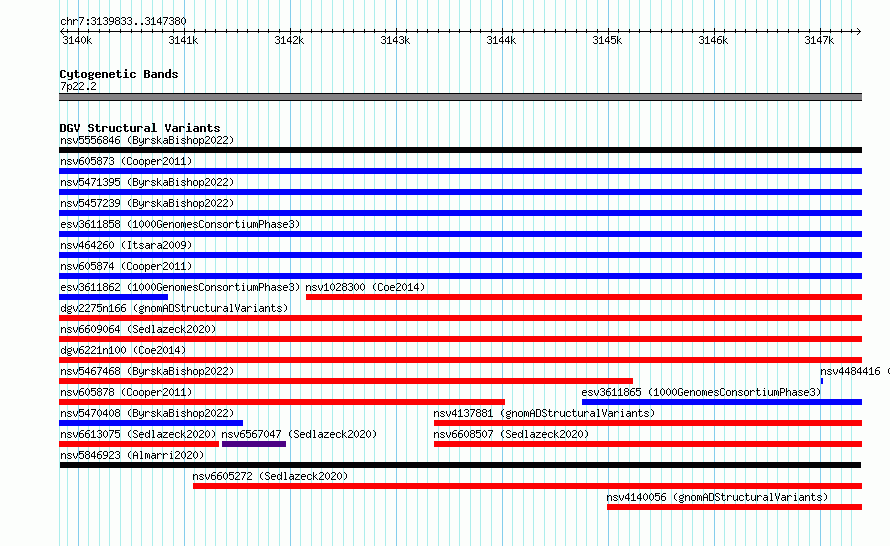Open nsv5470408 (ByrskaBishop2022) label
Image resolution: width=890 pixels, height=546 pixels.
(147, 413)
